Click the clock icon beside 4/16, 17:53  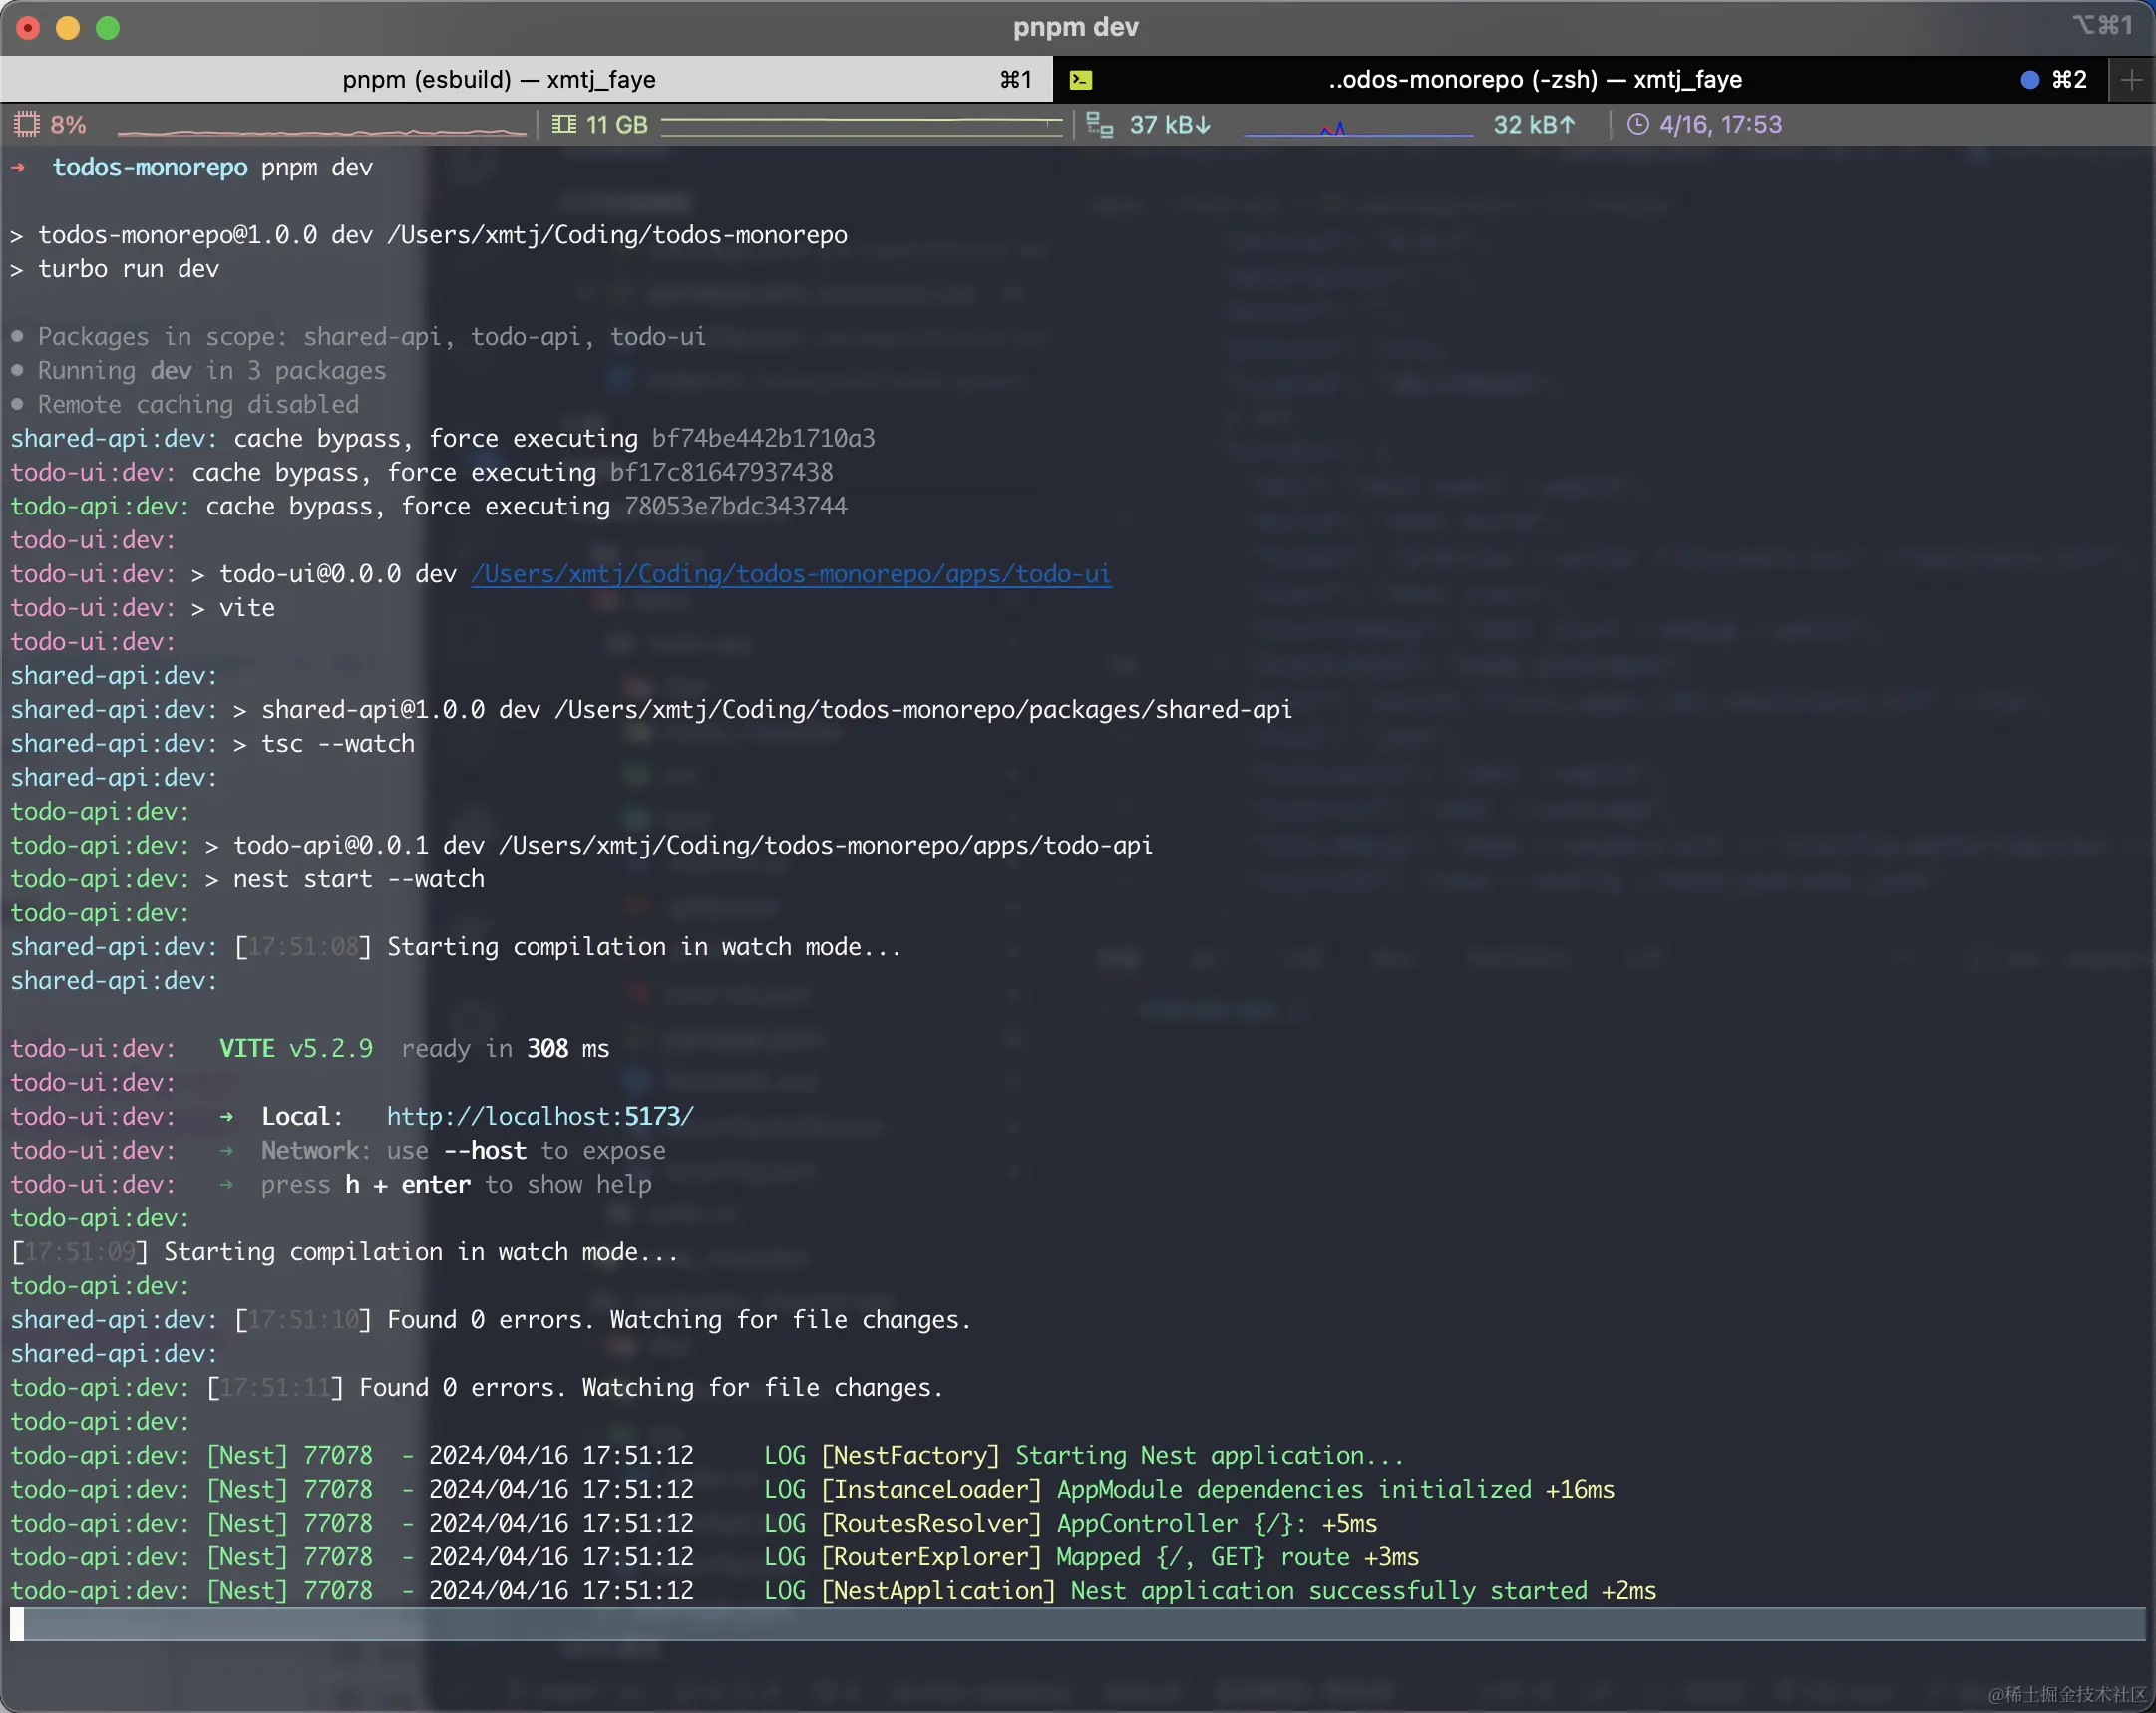(1637, 124)
